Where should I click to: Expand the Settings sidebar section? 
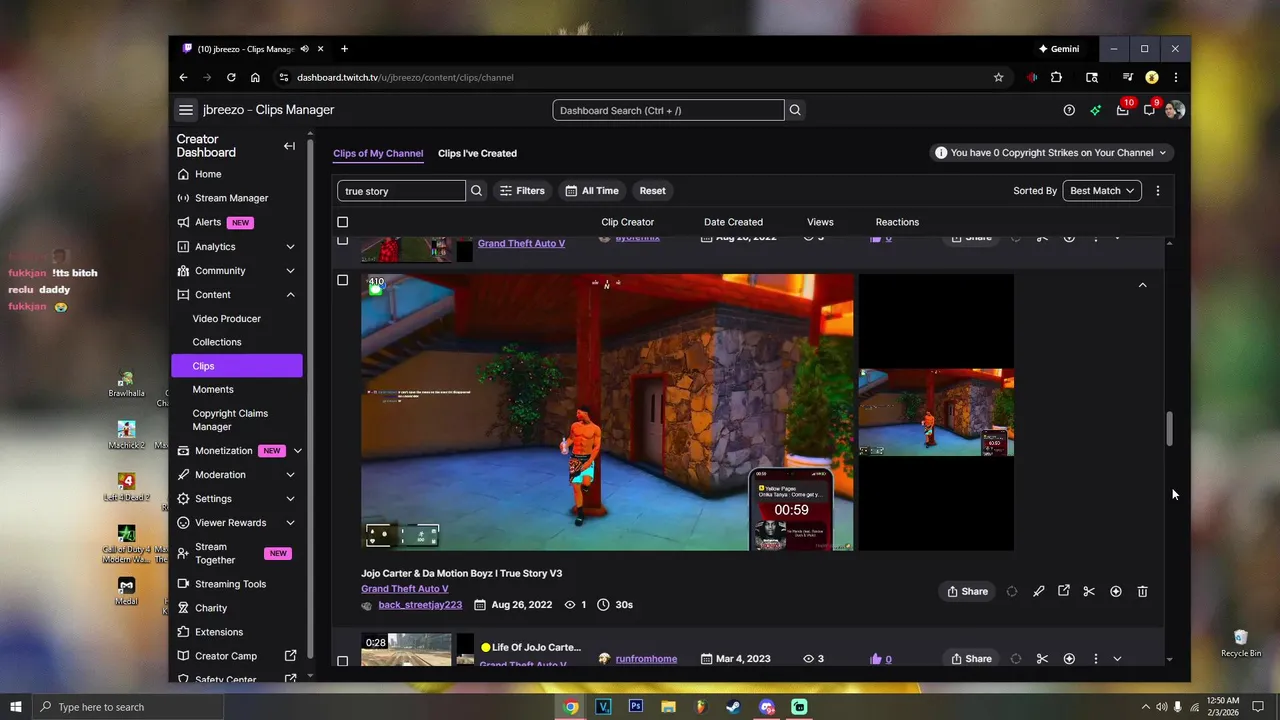coord(290,499)
